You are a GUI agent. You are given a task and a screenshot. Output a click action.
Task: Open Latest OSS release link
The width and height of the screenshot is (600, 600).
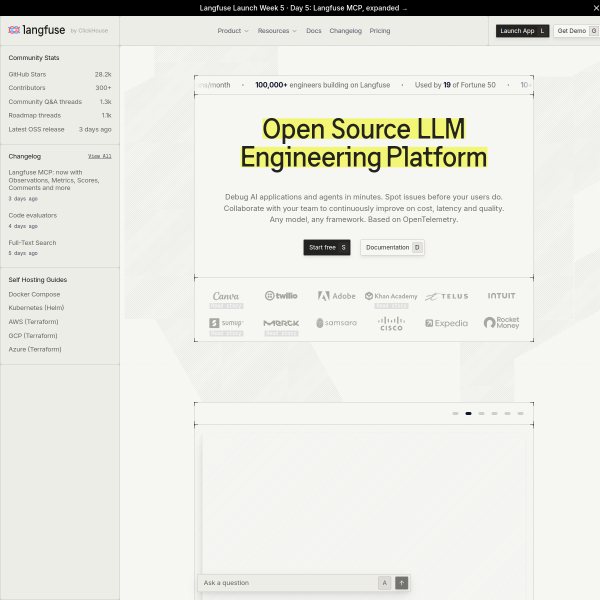click(x=60, y=129)
